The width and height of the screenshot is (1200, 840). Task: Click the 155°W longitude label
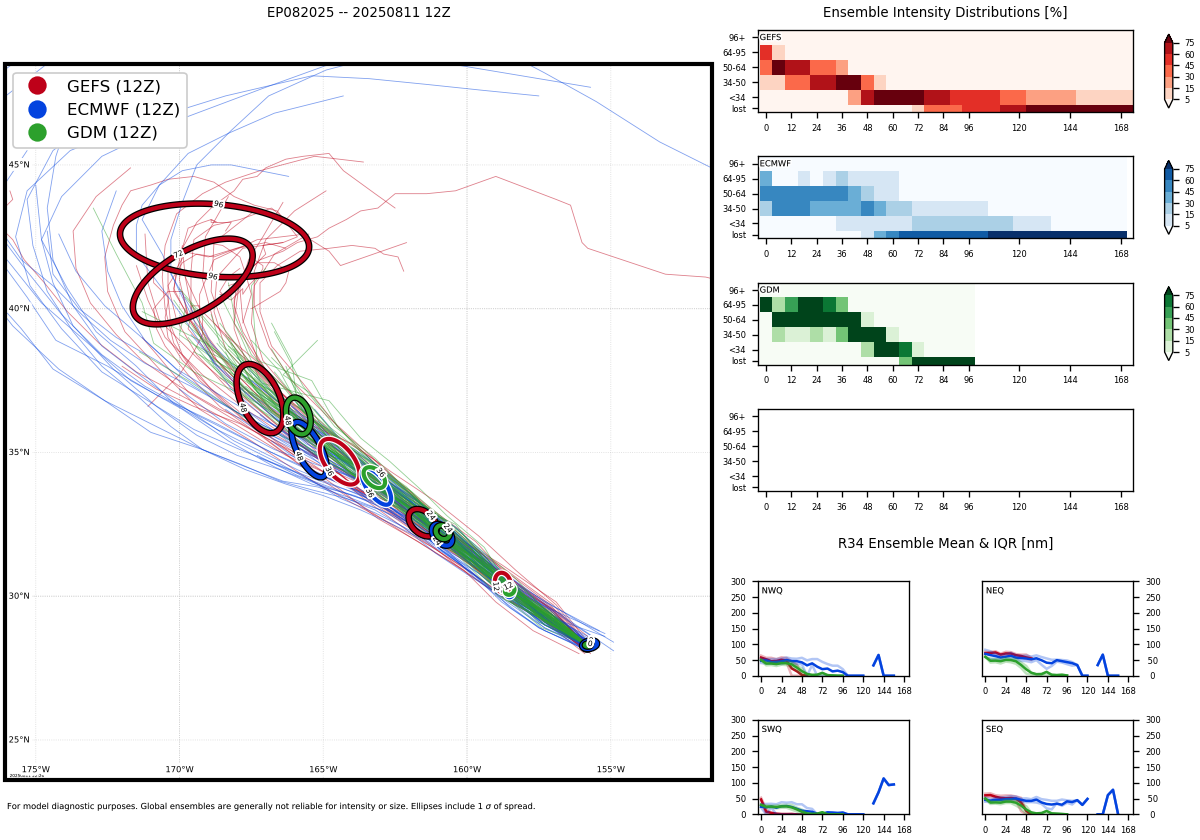[x=611, y=769]
